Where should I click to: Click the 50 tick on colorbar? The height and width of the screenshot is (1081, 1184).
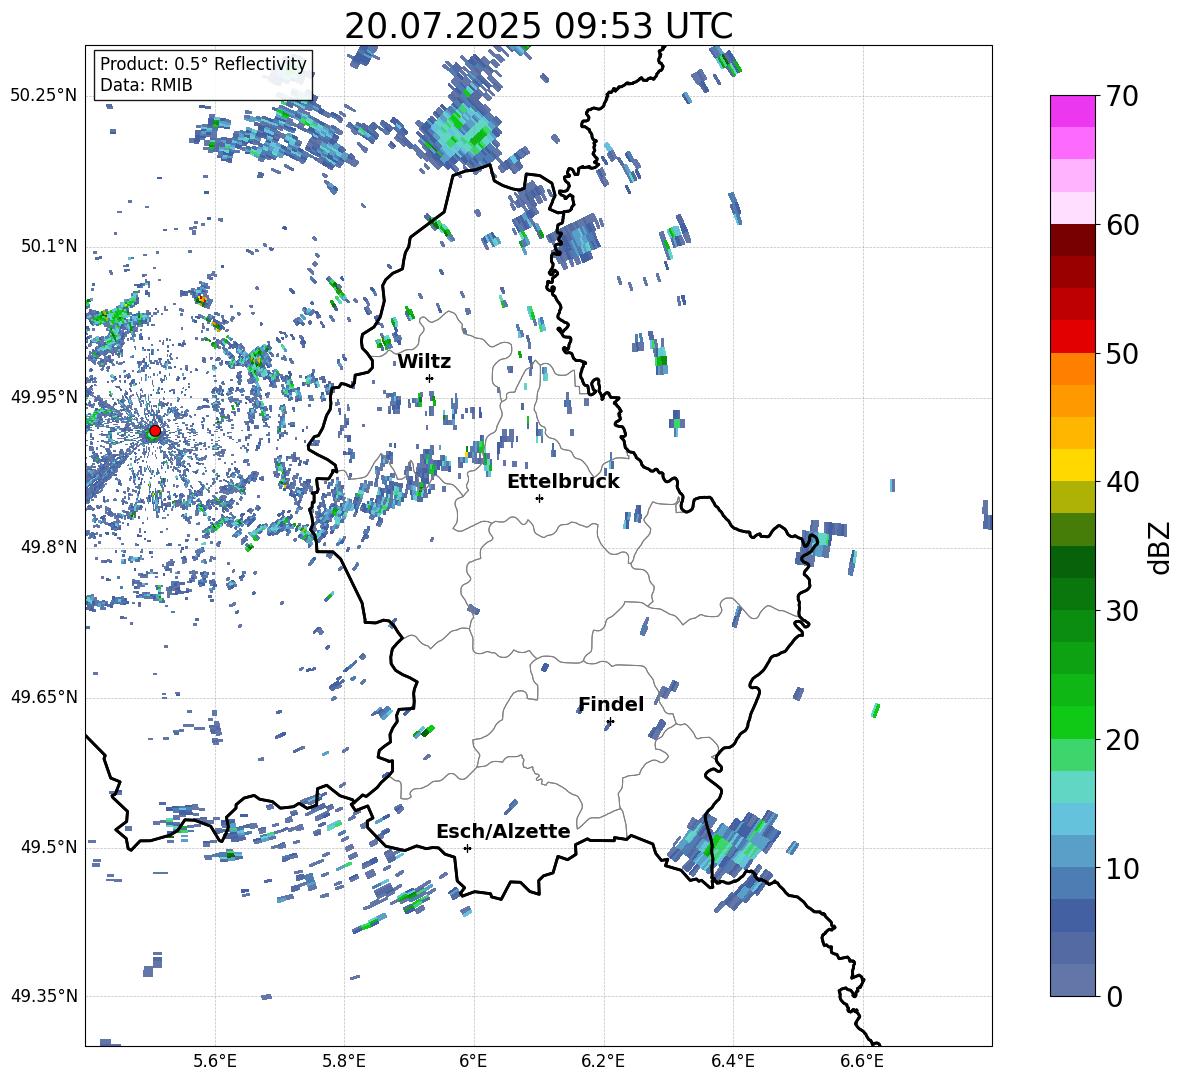click(x=1122, y=353)
